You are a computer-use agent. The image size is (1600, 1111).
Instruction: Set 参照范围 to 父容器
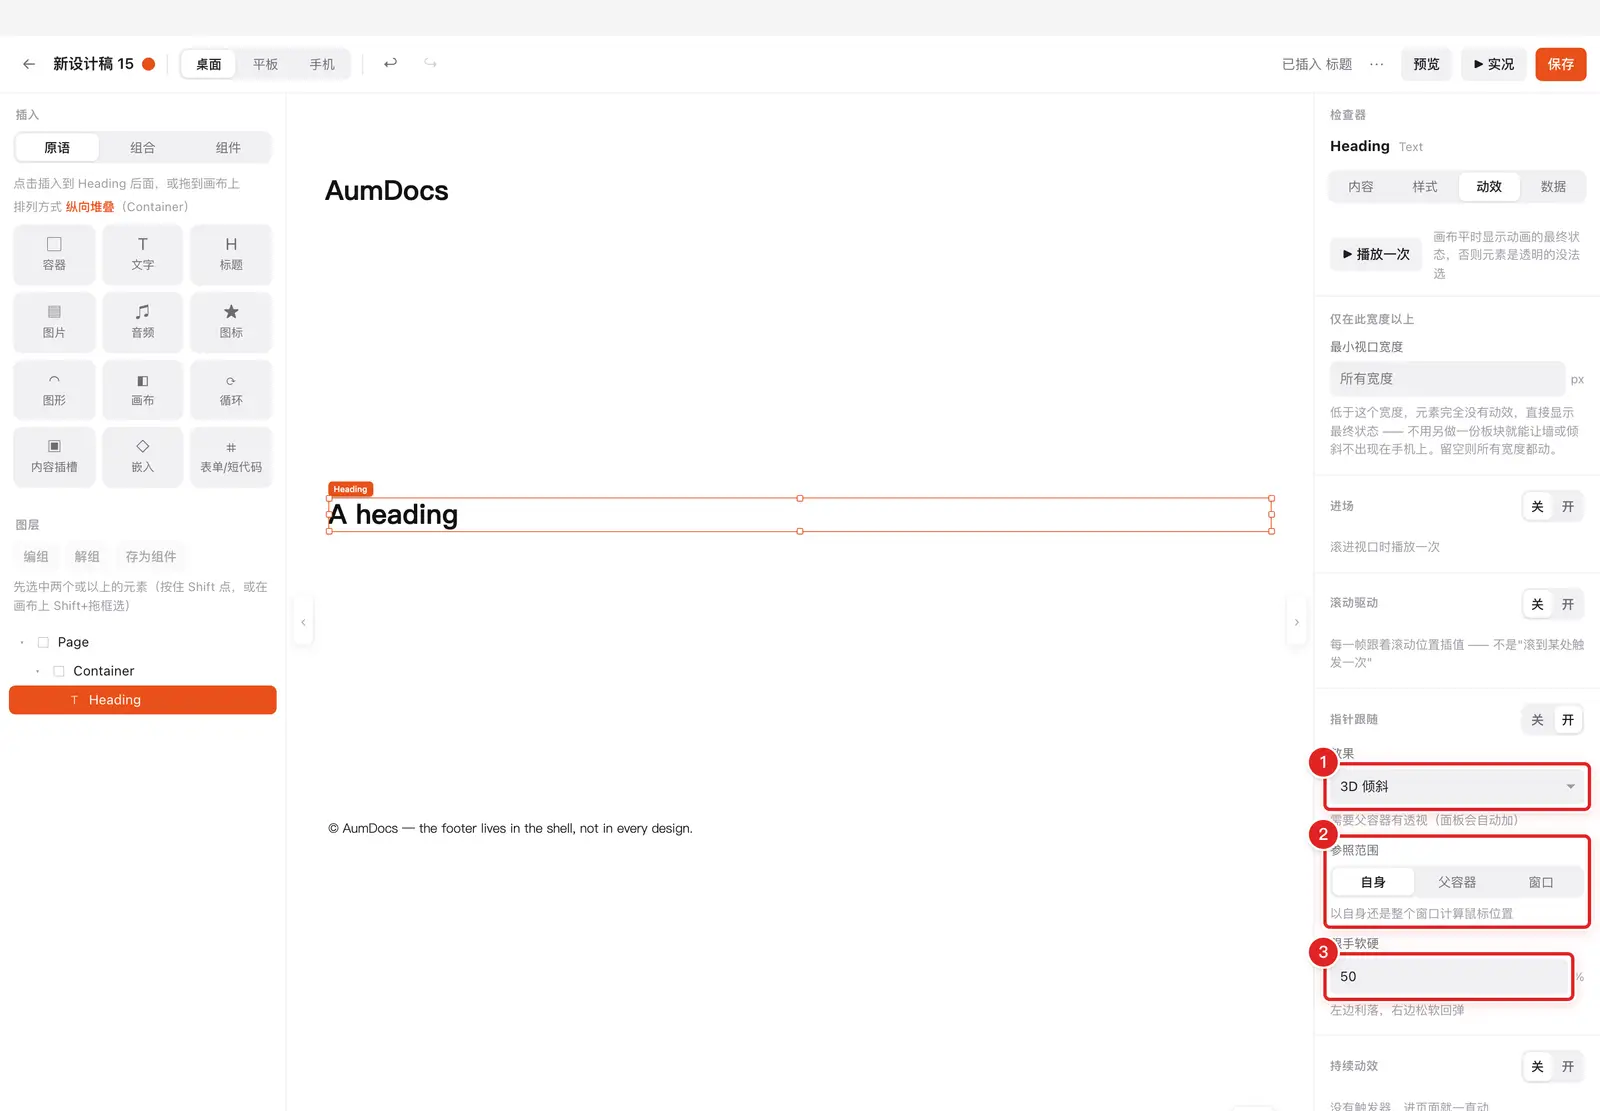coord(1457,882)
